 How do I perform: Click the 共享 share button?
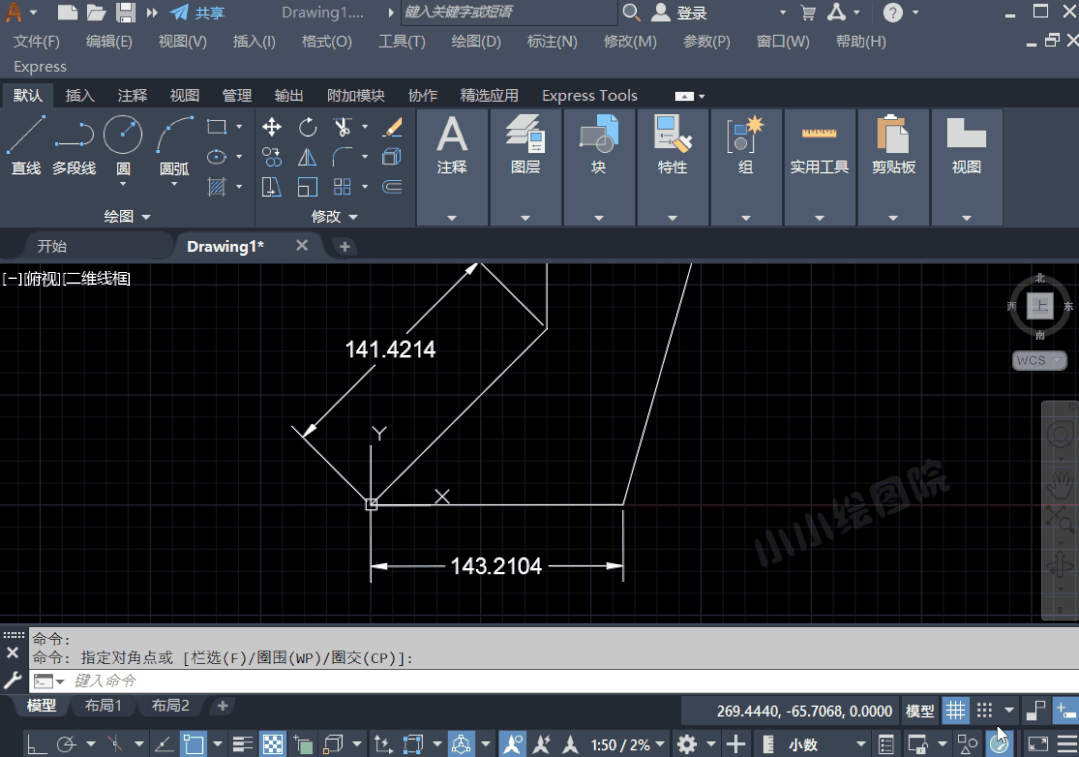click(x=197, y=12)
